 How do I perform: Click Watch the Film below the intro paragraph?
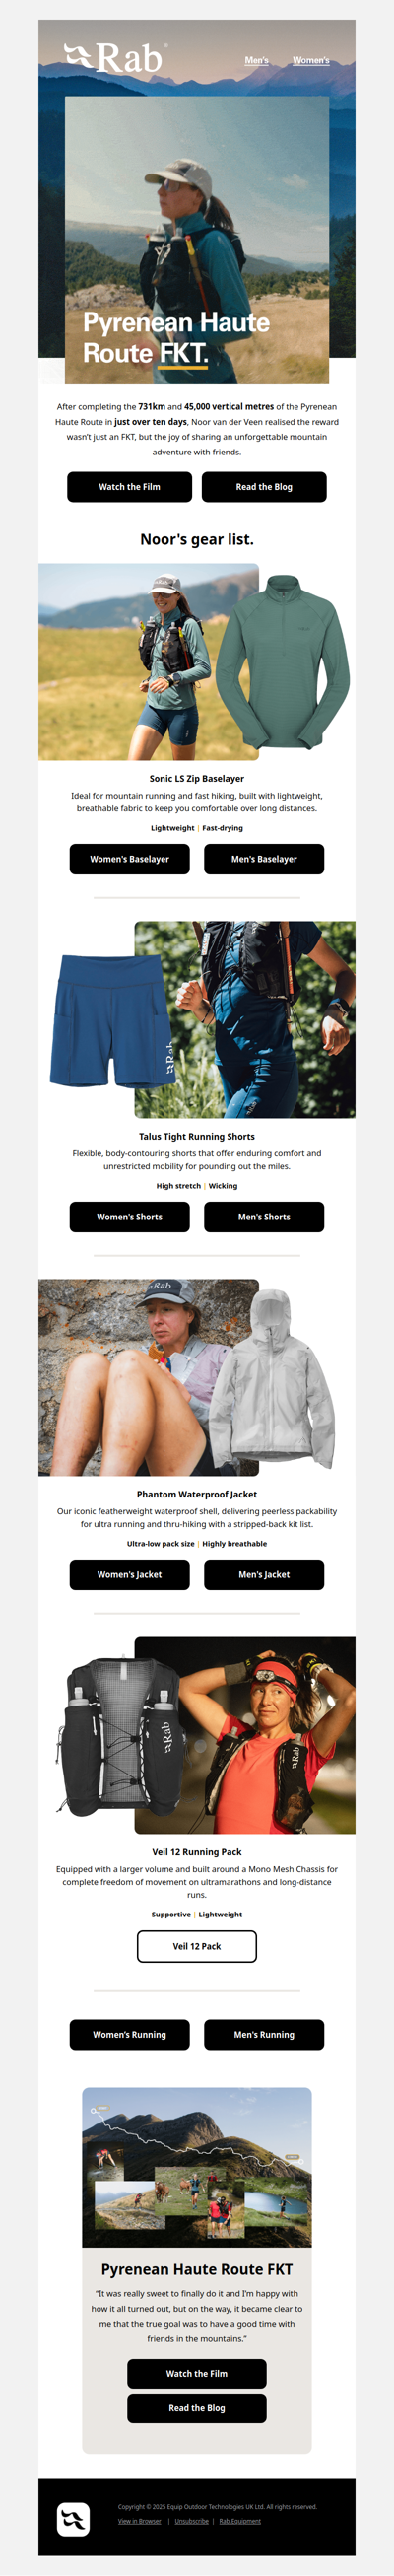tap(129, 487)
